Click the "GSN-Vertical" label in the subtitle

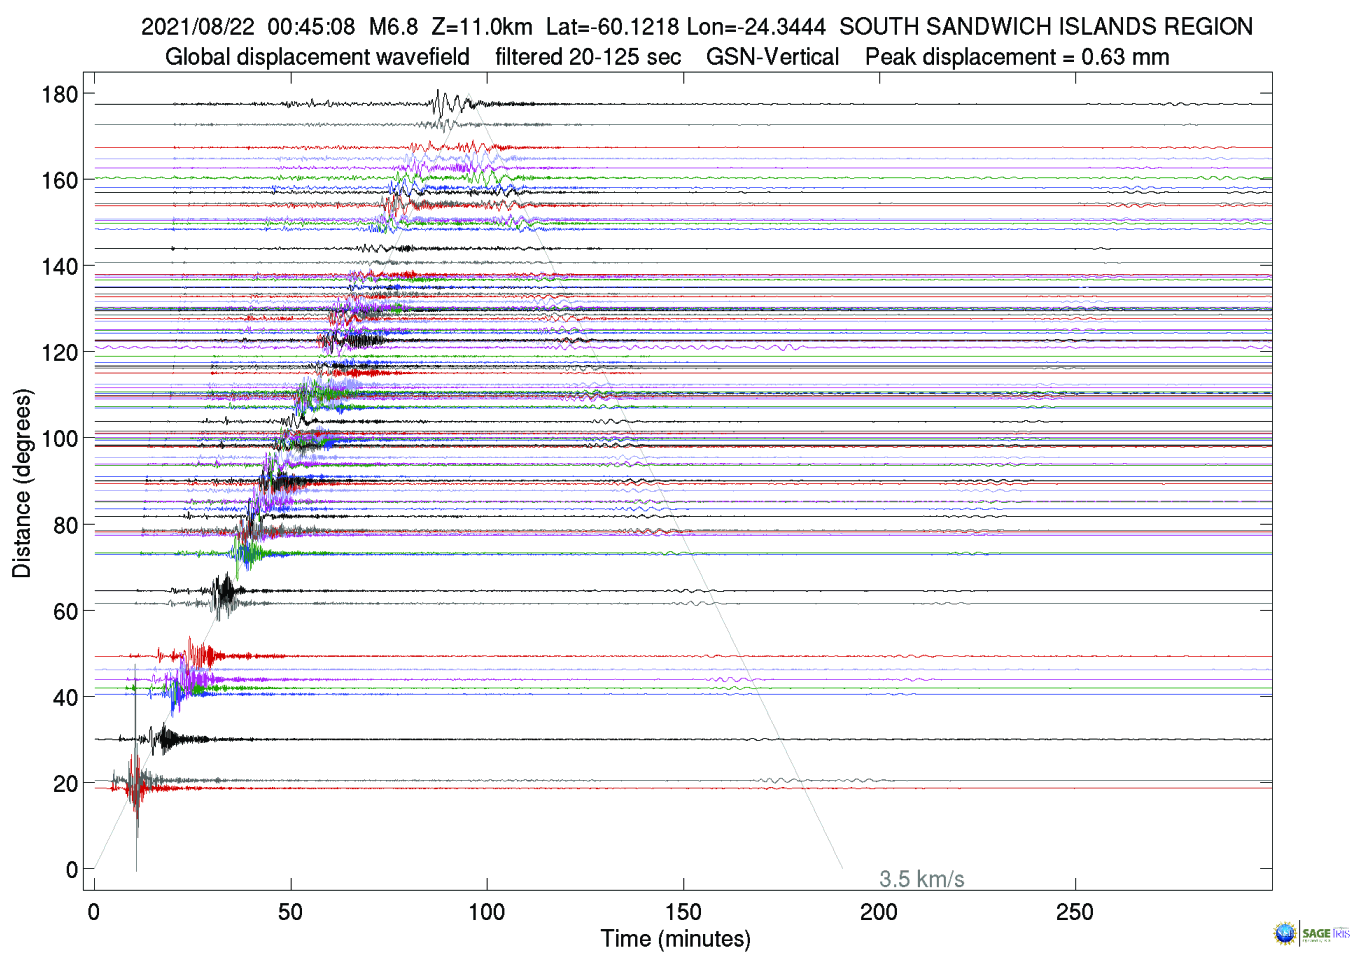click(x=772, y=57)
